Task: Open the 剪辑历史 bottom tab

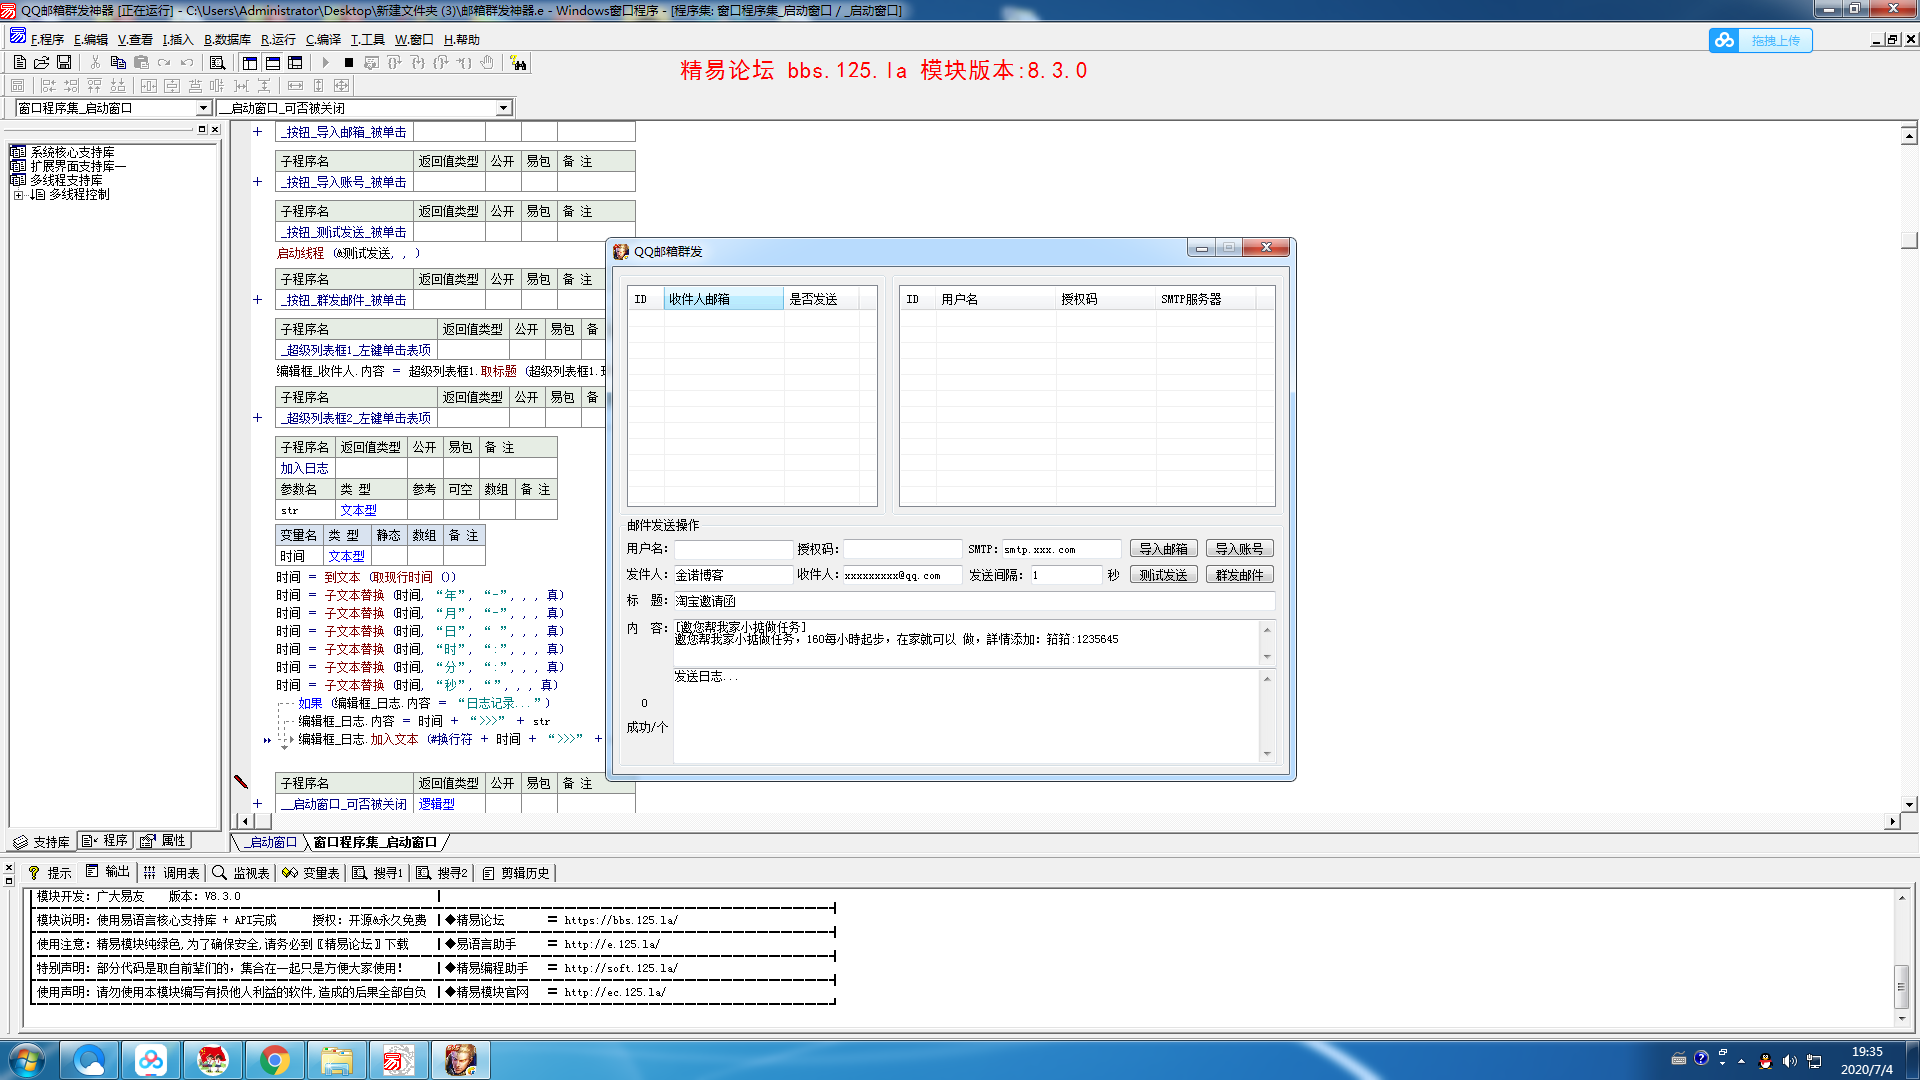Action: [516, 873]
